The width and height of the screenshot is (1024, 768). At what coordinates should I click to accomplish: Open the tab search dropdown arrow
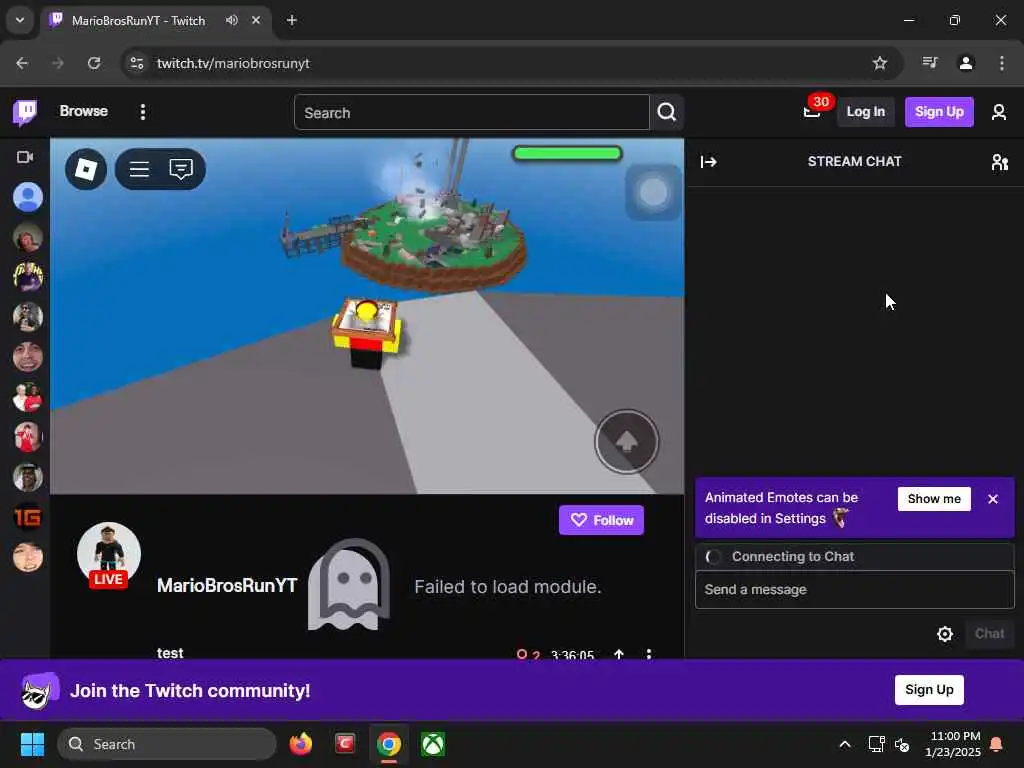20,20
